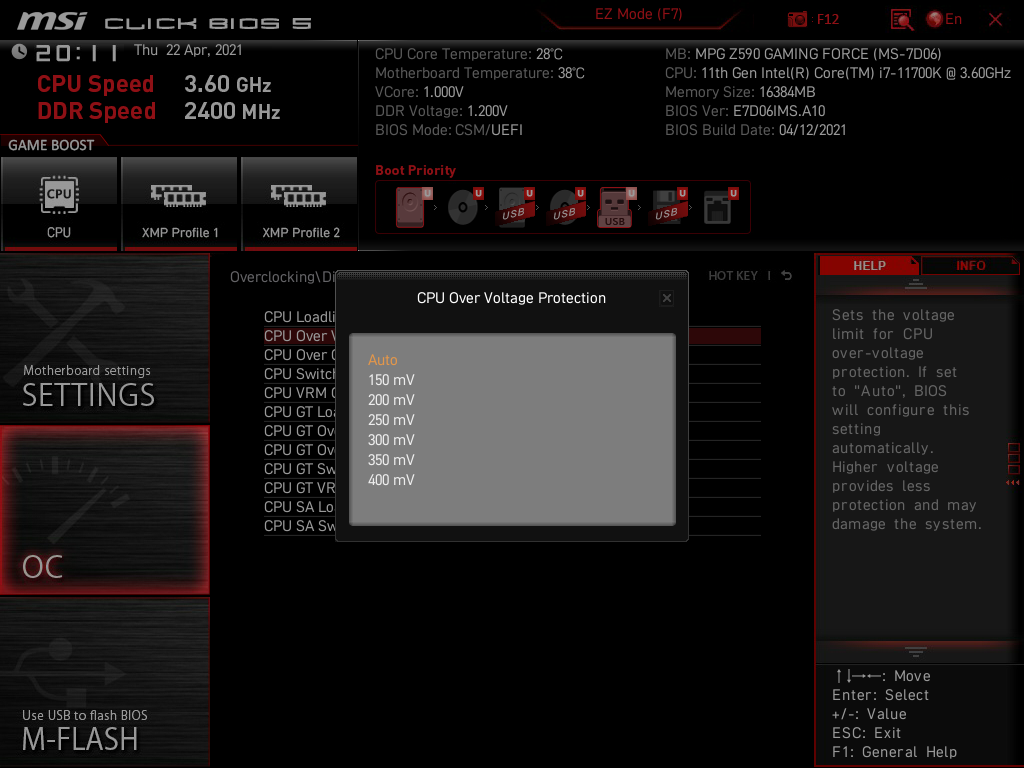Screen dimensions: 1024x768
Task: Enable XMP Profile 1
Action: pyautogui.click(x=180, y=203)
